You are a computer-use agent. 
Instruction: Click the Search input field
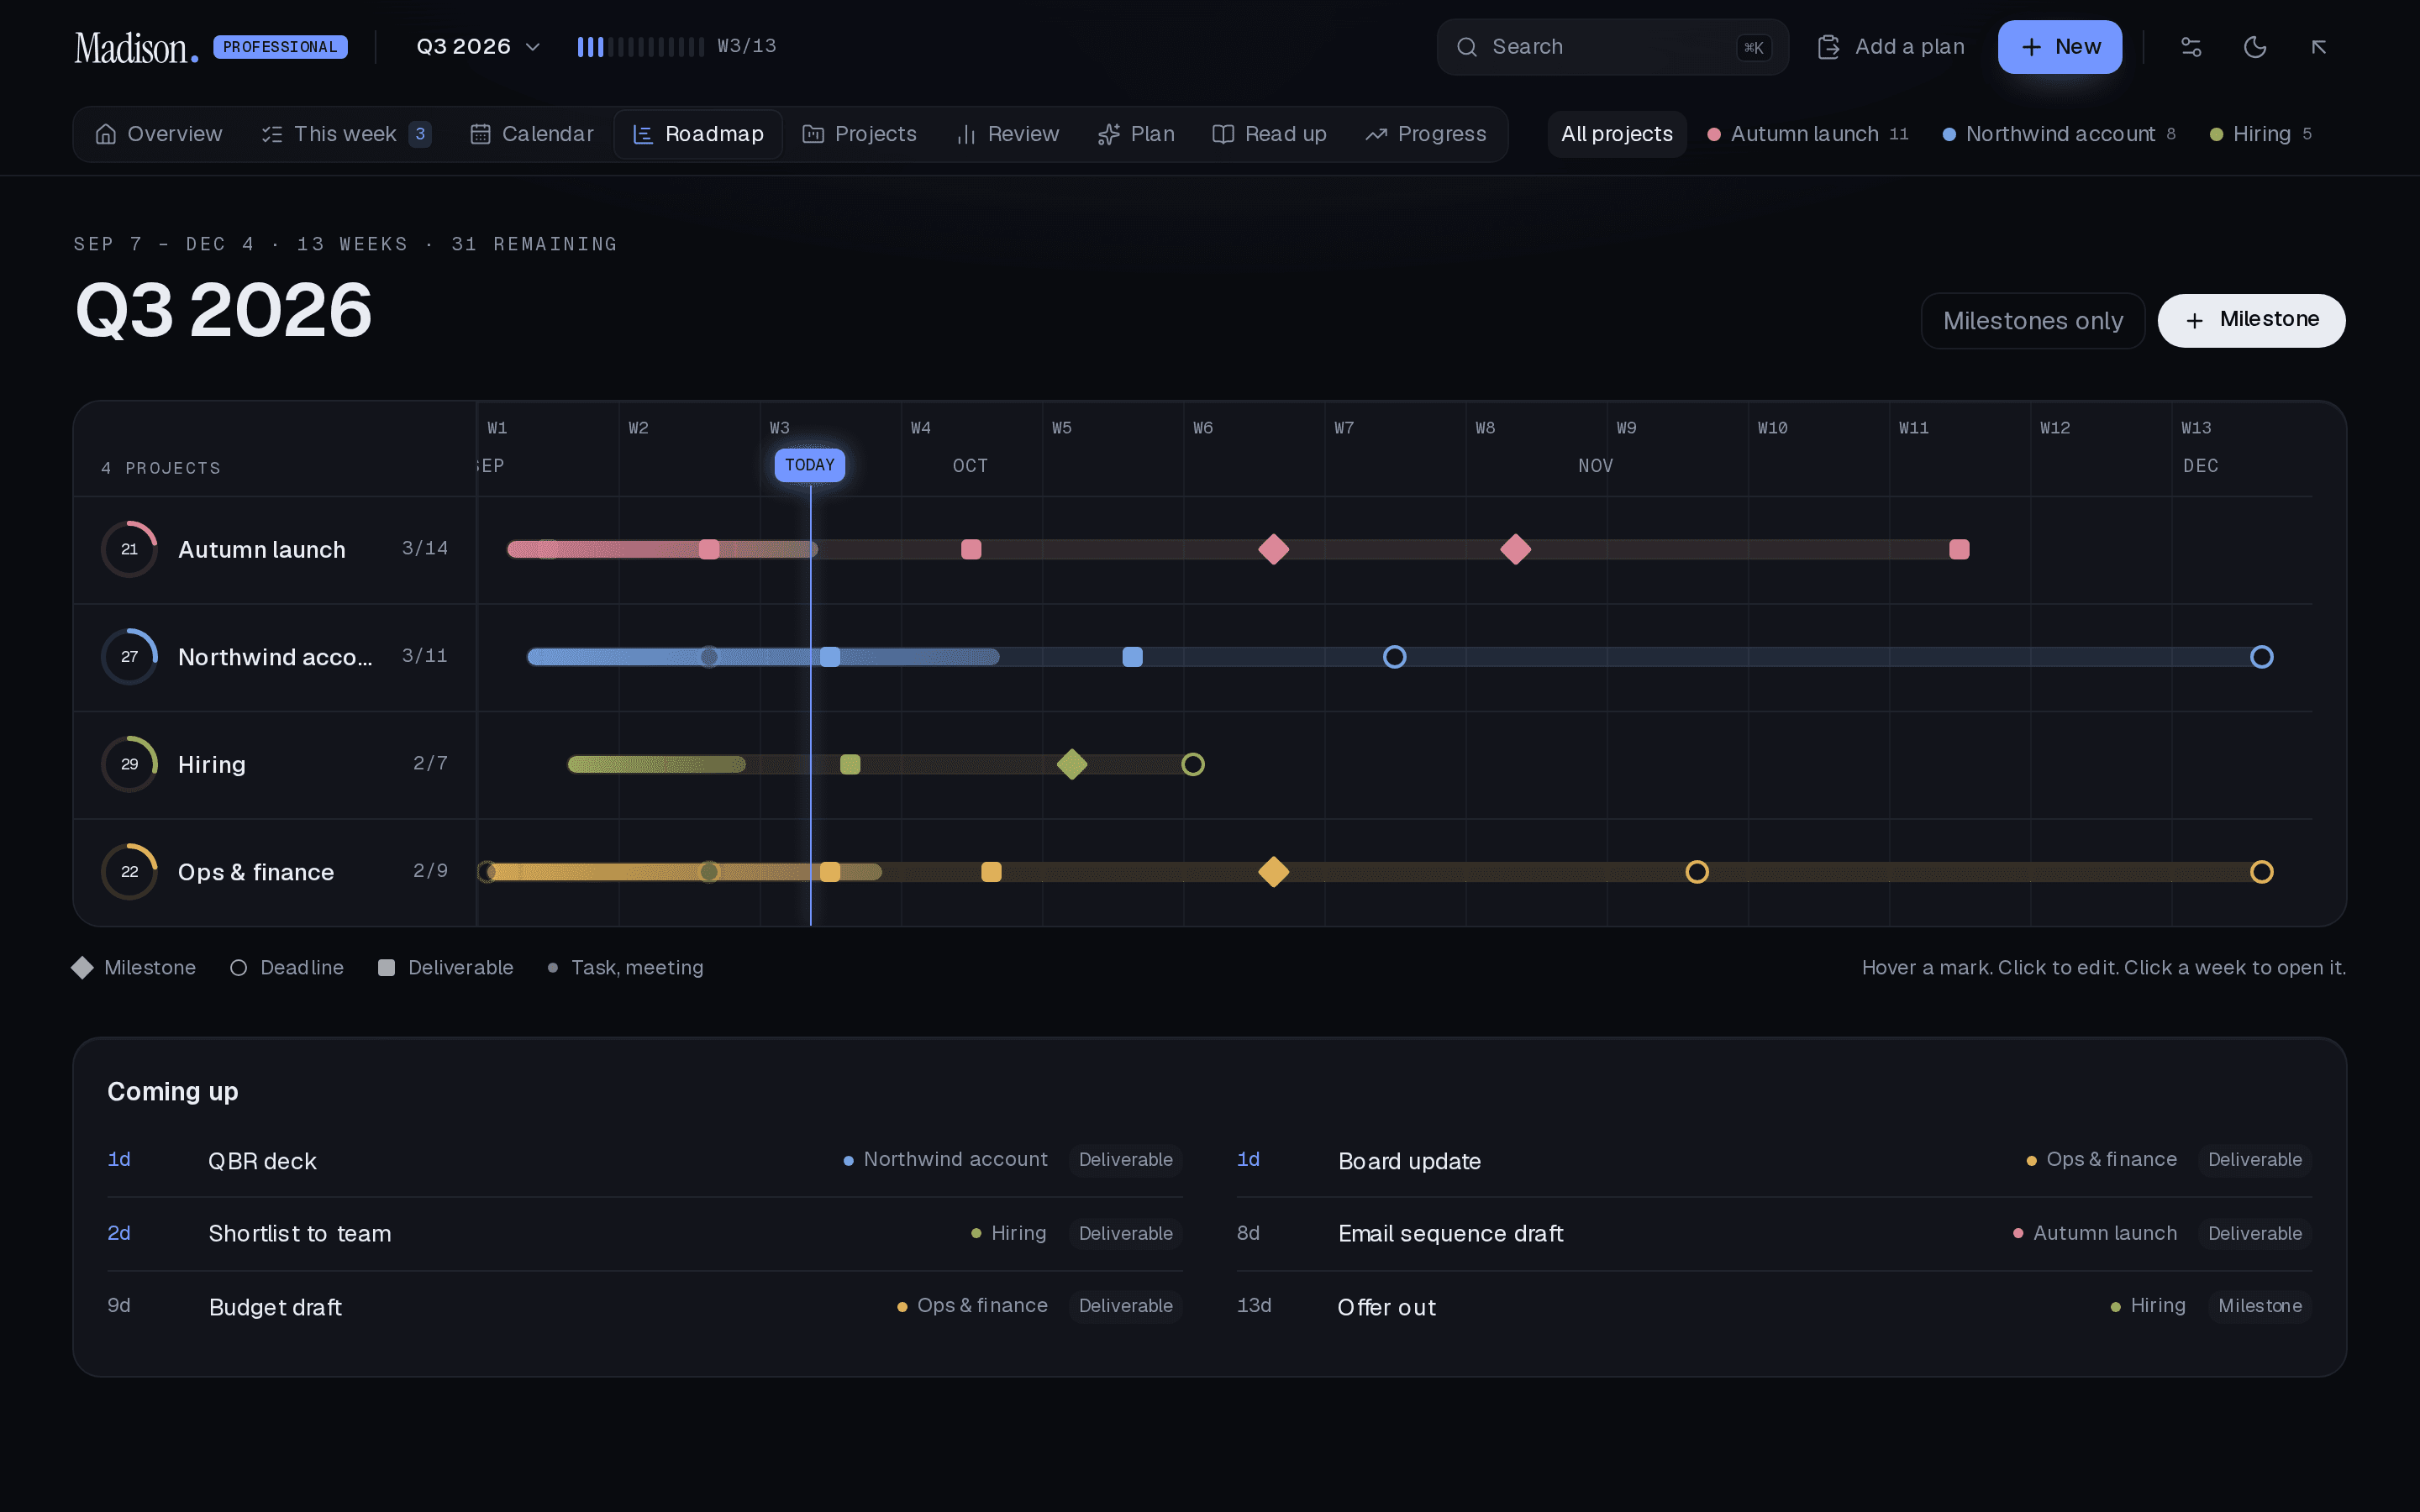click(x=1612, y=47)
